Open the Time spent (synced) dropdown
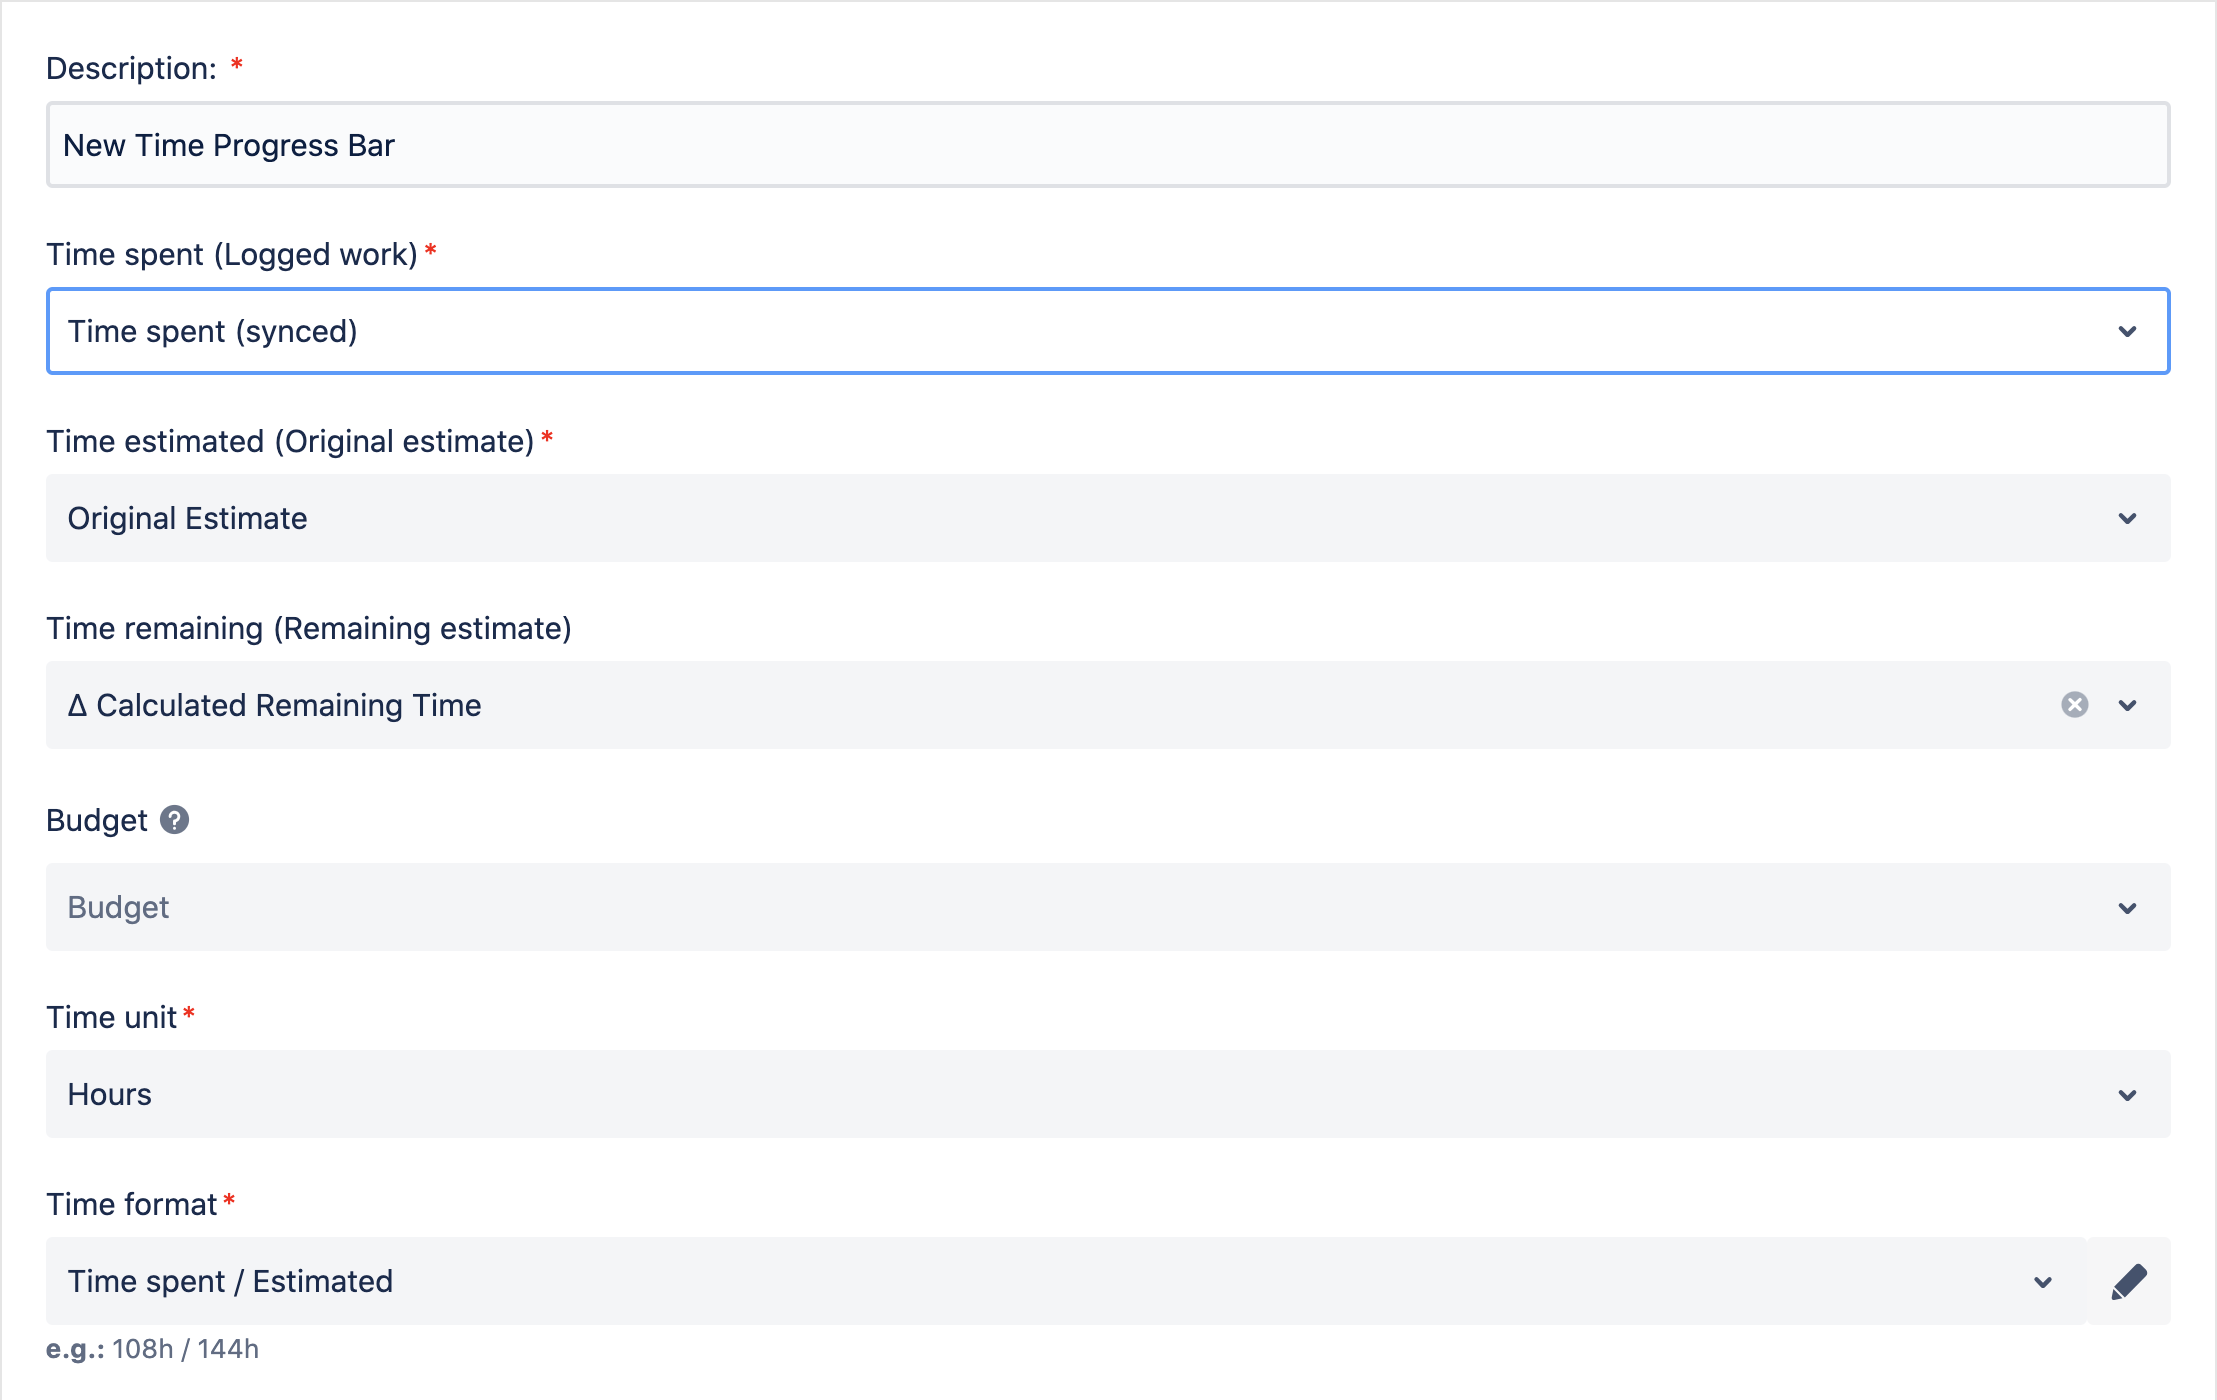 pyautogui.click(x=1000, y=331)
